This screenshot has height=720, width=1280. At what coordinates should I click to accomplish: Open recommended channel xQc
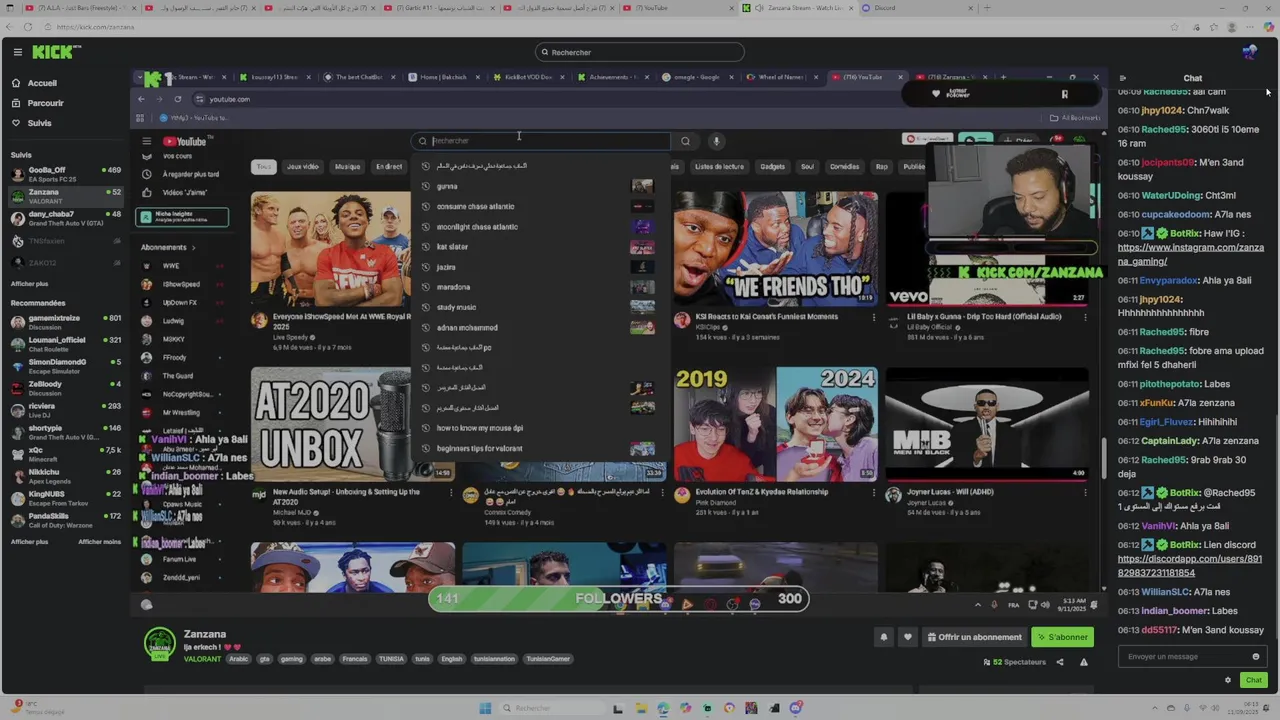(x=65, y=454)
